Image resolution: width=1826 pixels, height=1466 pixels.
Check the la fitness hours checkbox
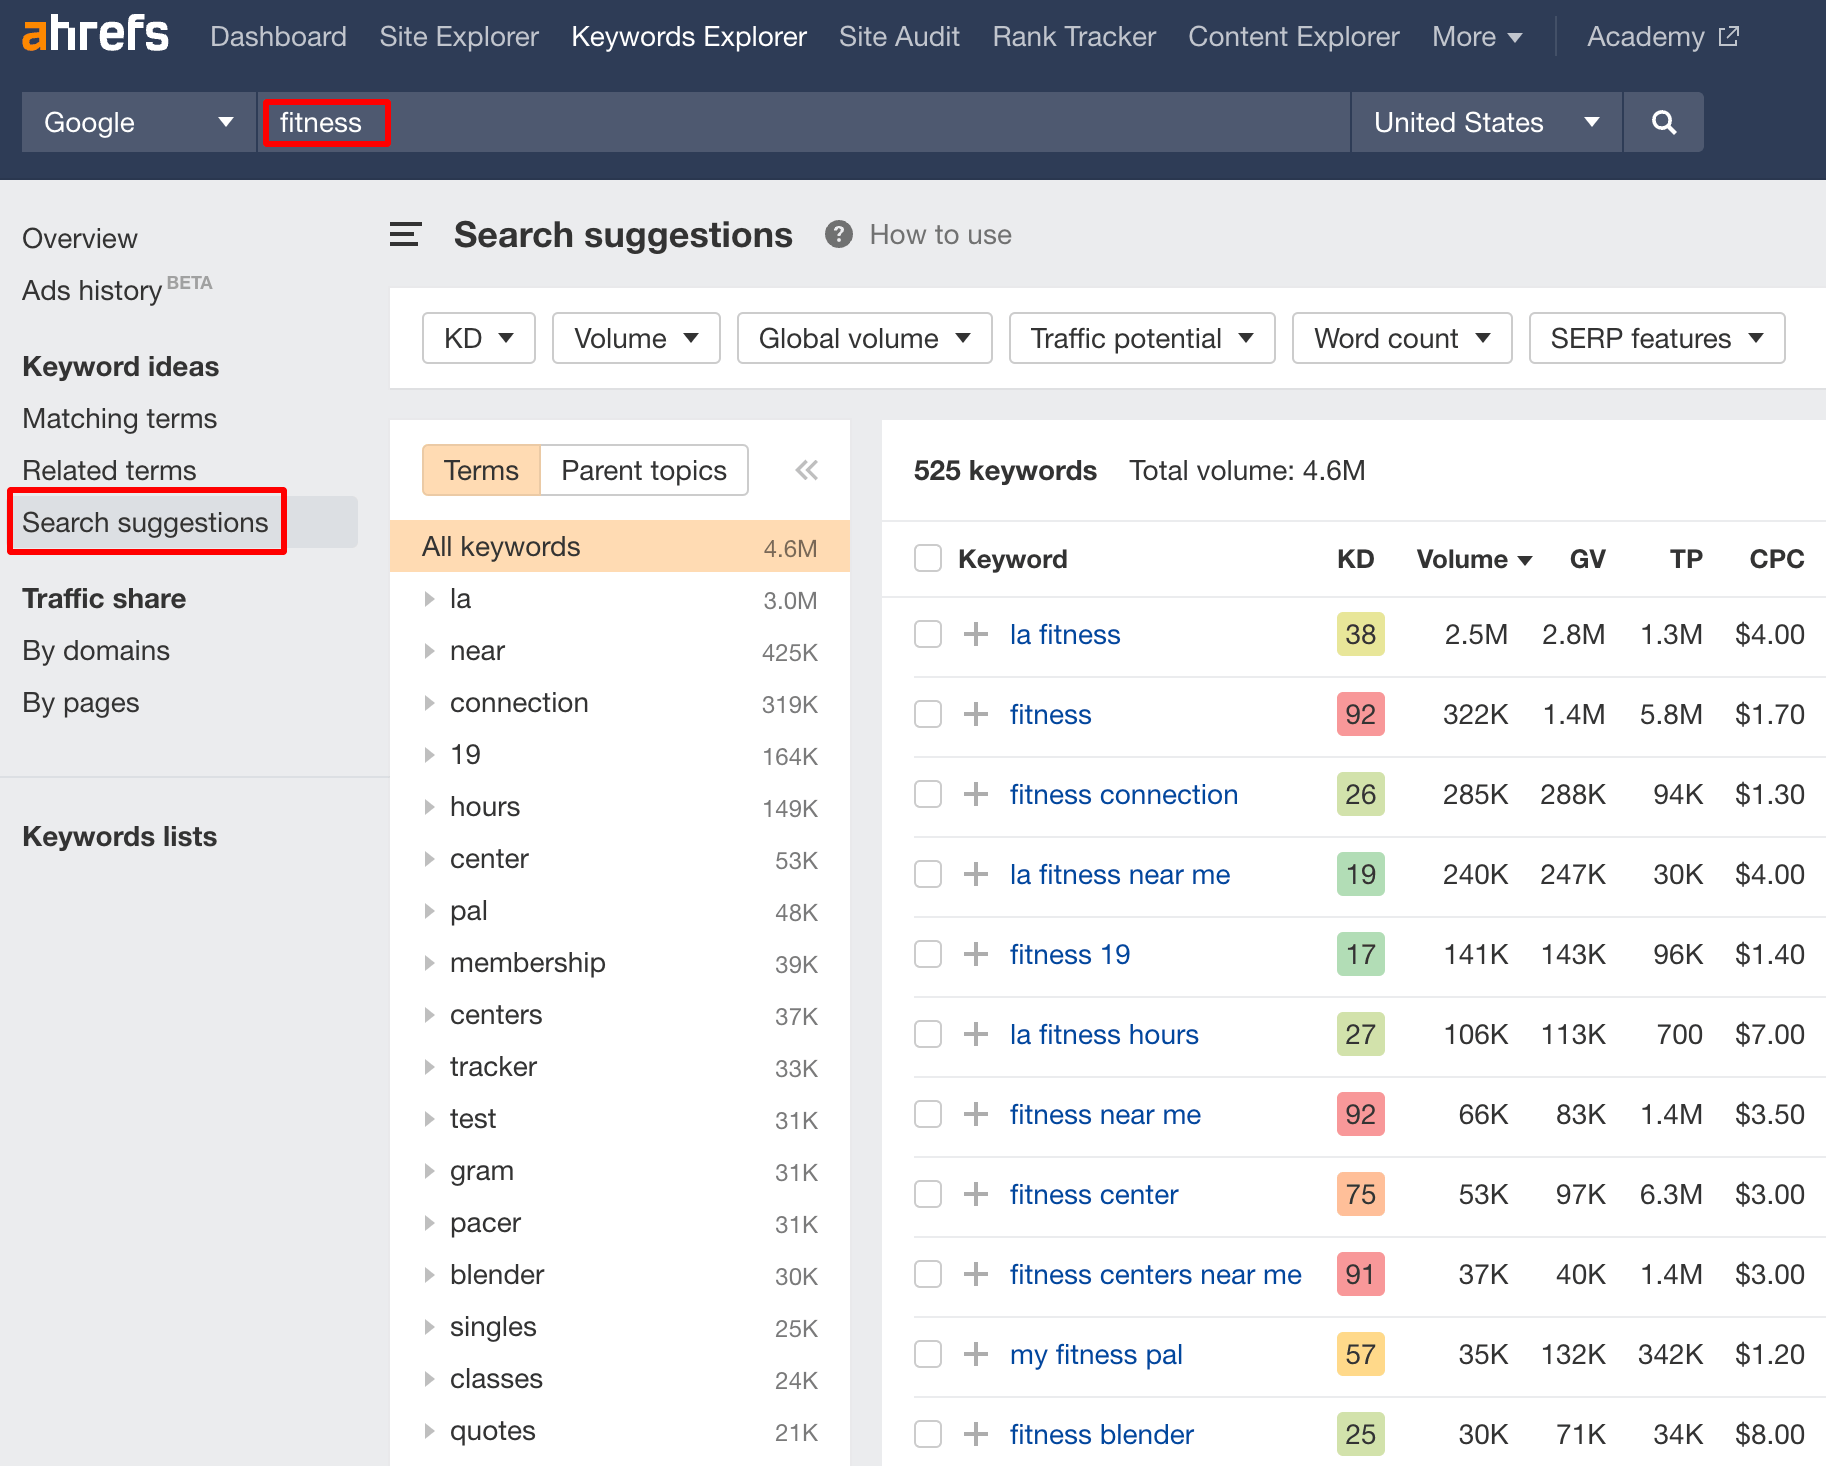(928, 1034)
